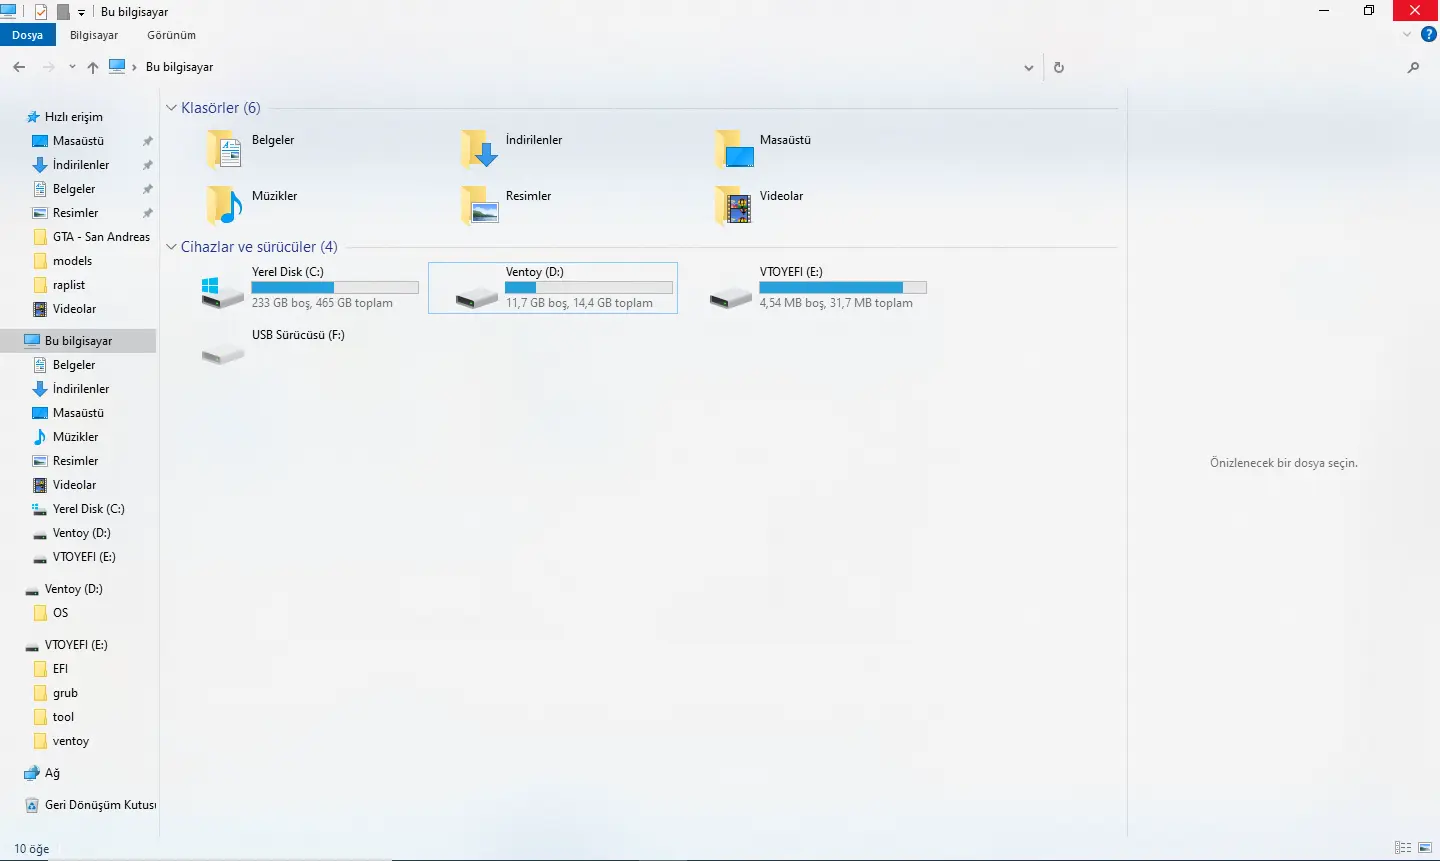Open the Müzikler folder in Klasörler

252,205
